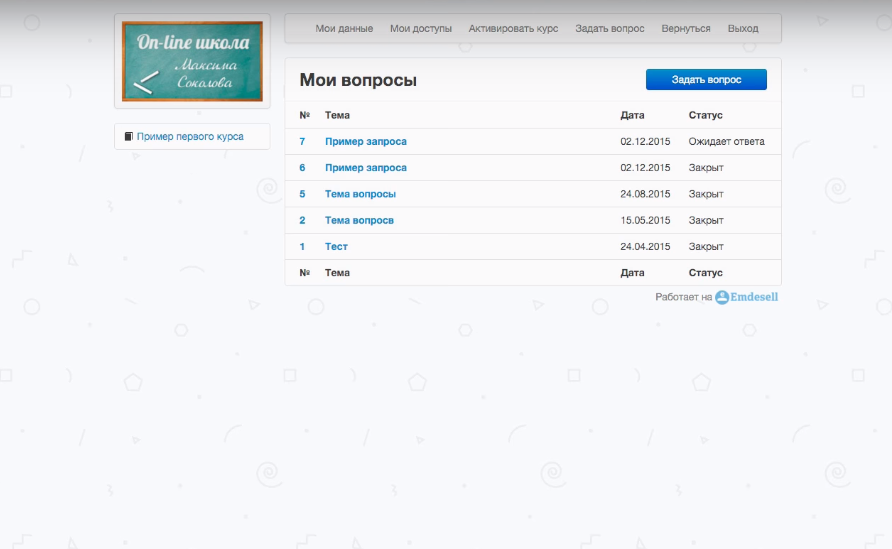Viewport: 892px width, 549px height.
Task: Click the book icon beside Пример первого курса
Action: coord(129,137)
